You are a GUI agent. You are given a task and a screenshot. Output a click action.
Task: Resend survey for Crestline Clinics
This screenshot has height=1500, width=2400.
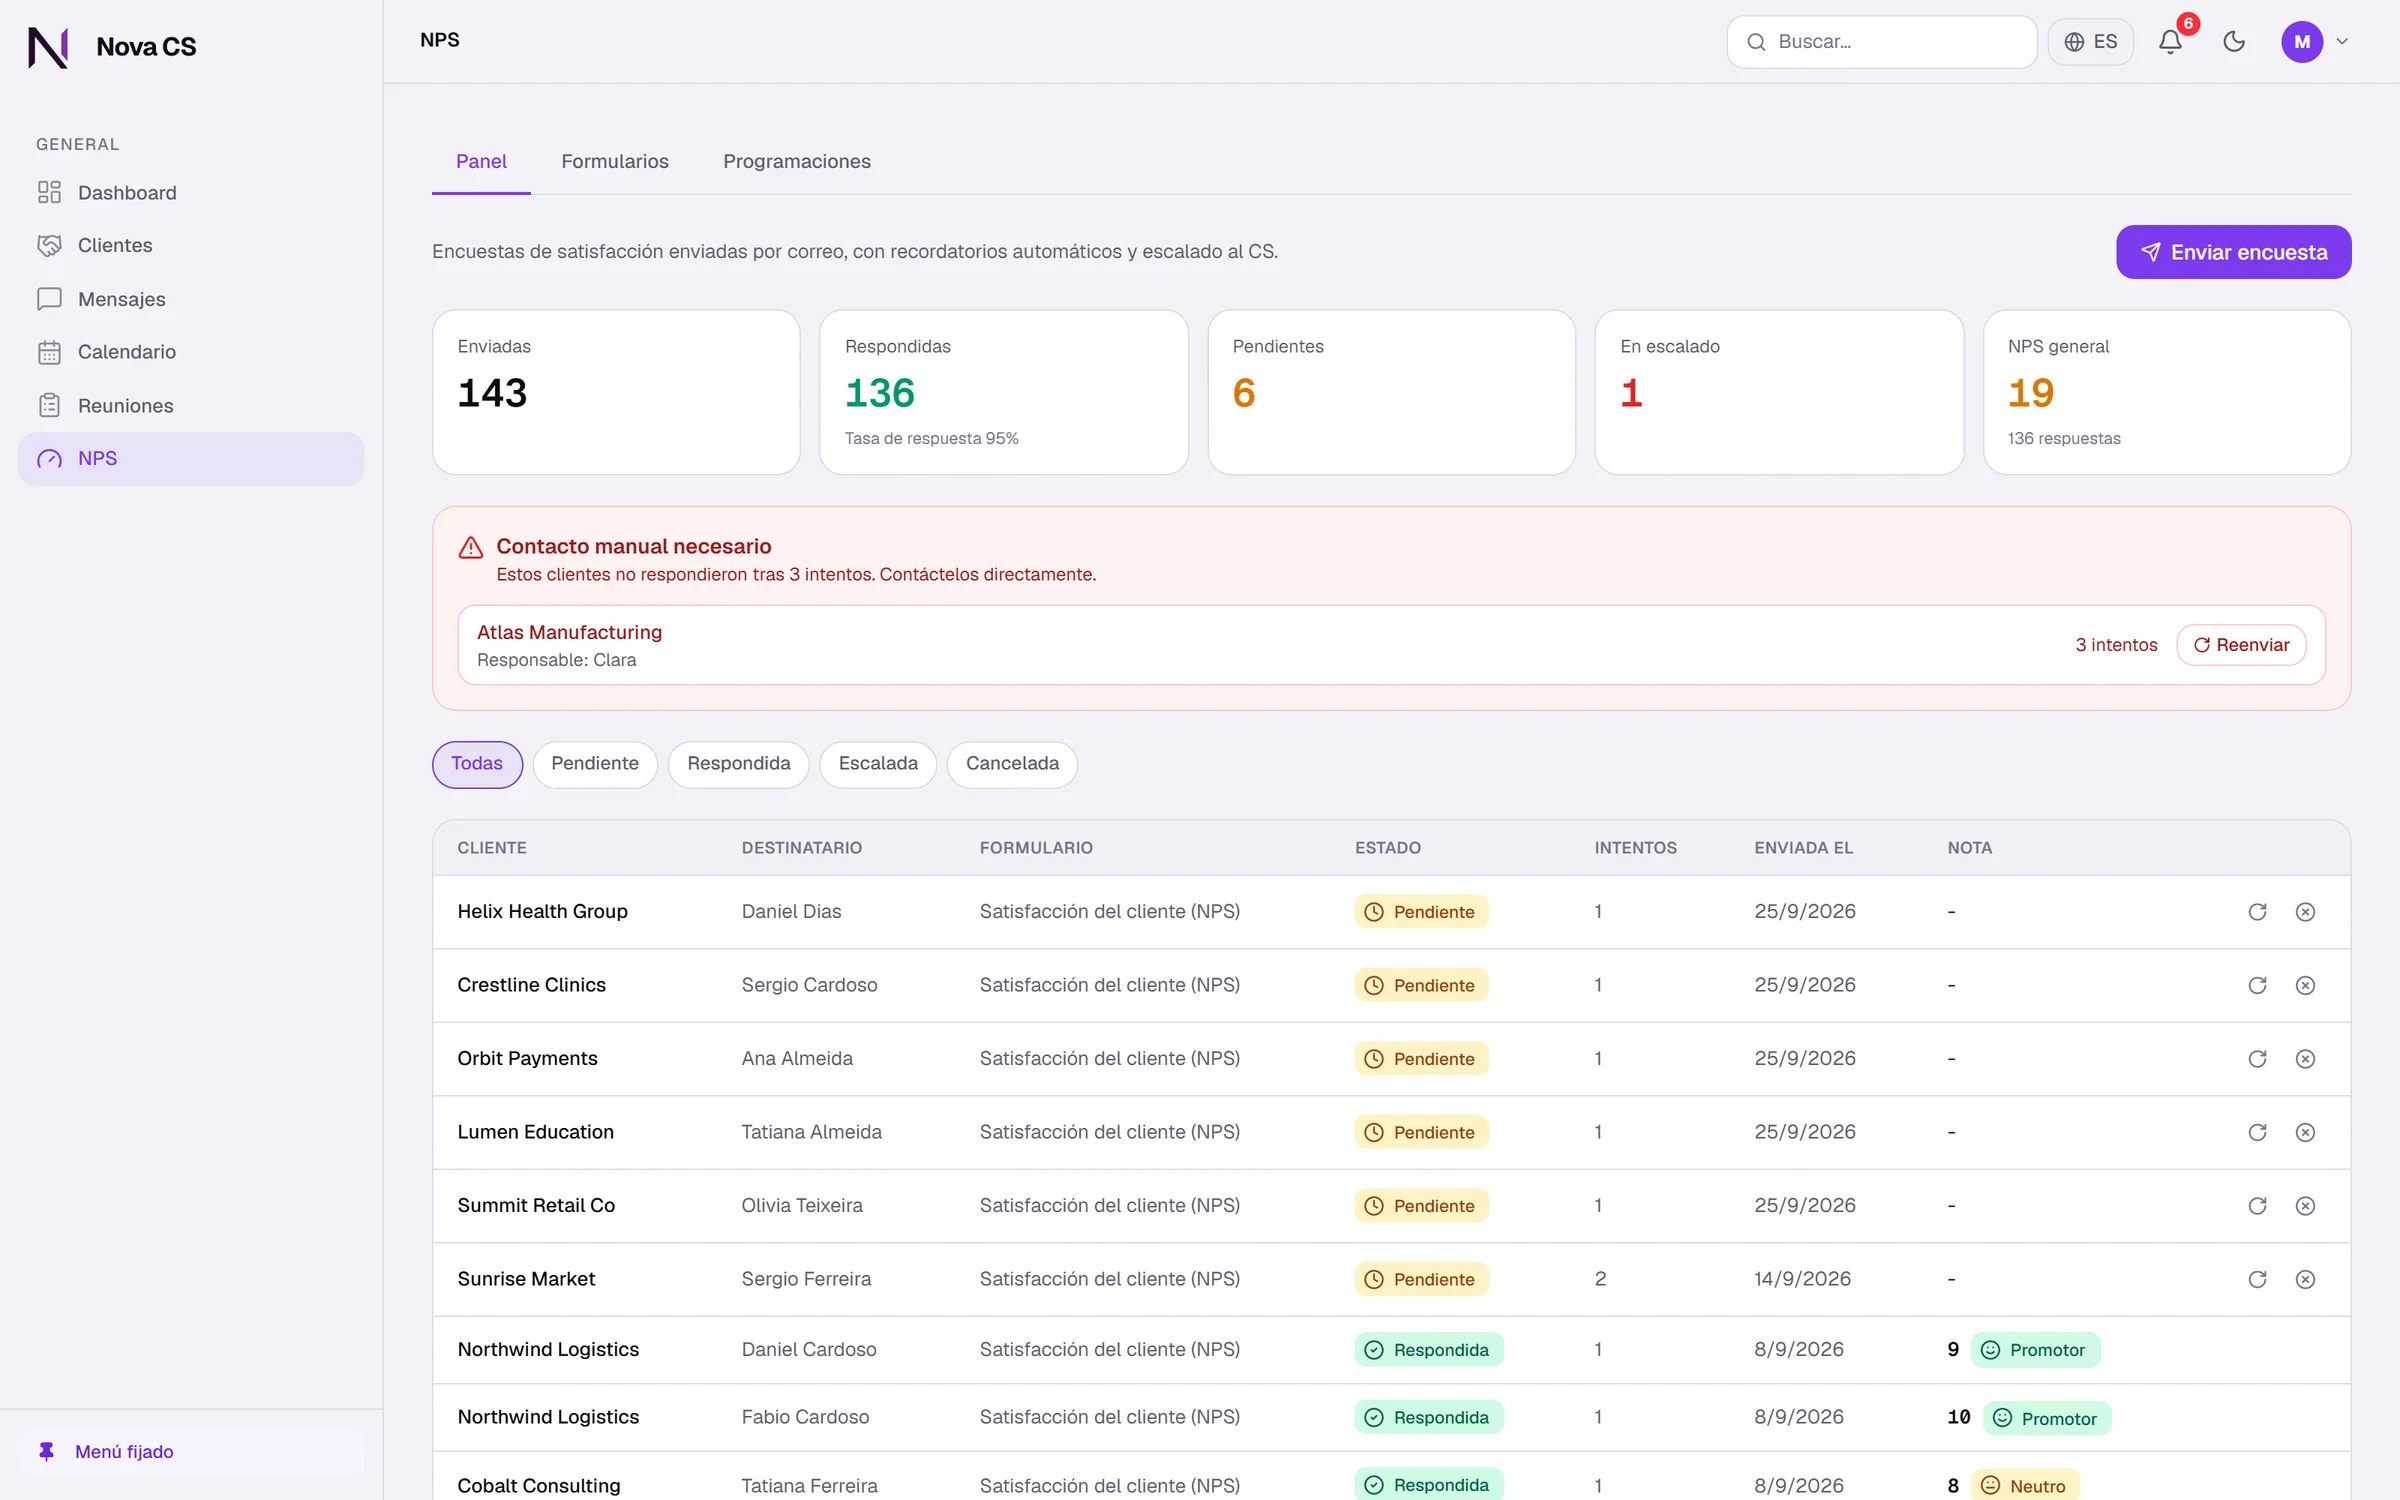coord(2257,985)
